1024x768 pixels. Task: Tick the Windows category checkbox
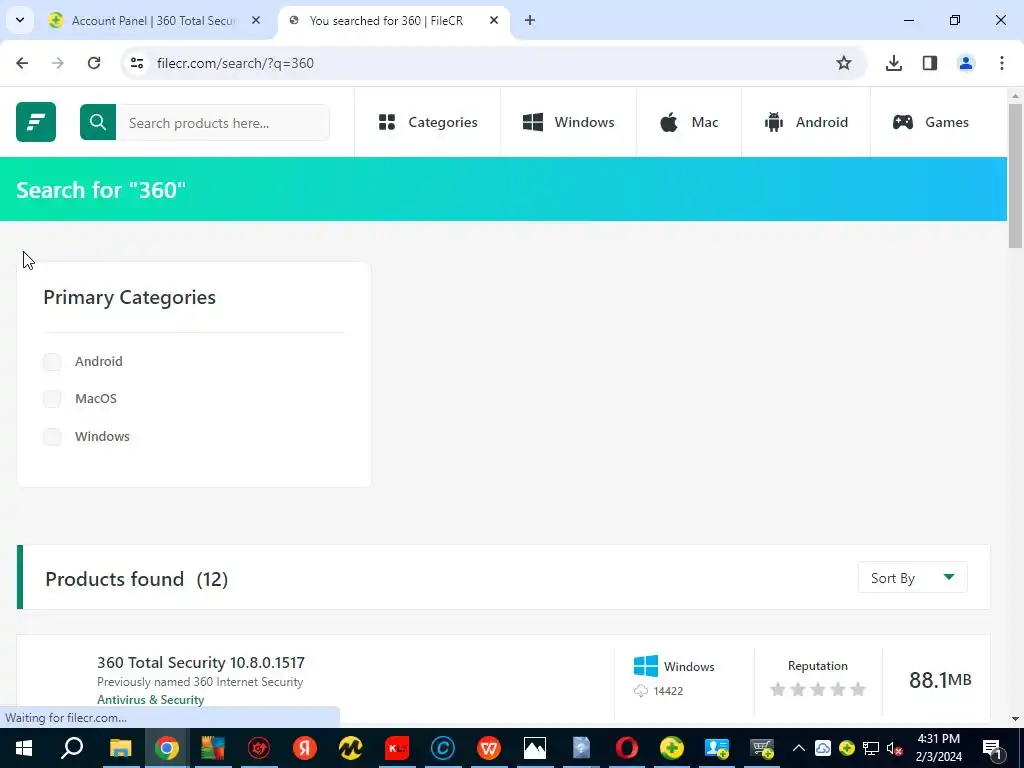coord(52,436)
